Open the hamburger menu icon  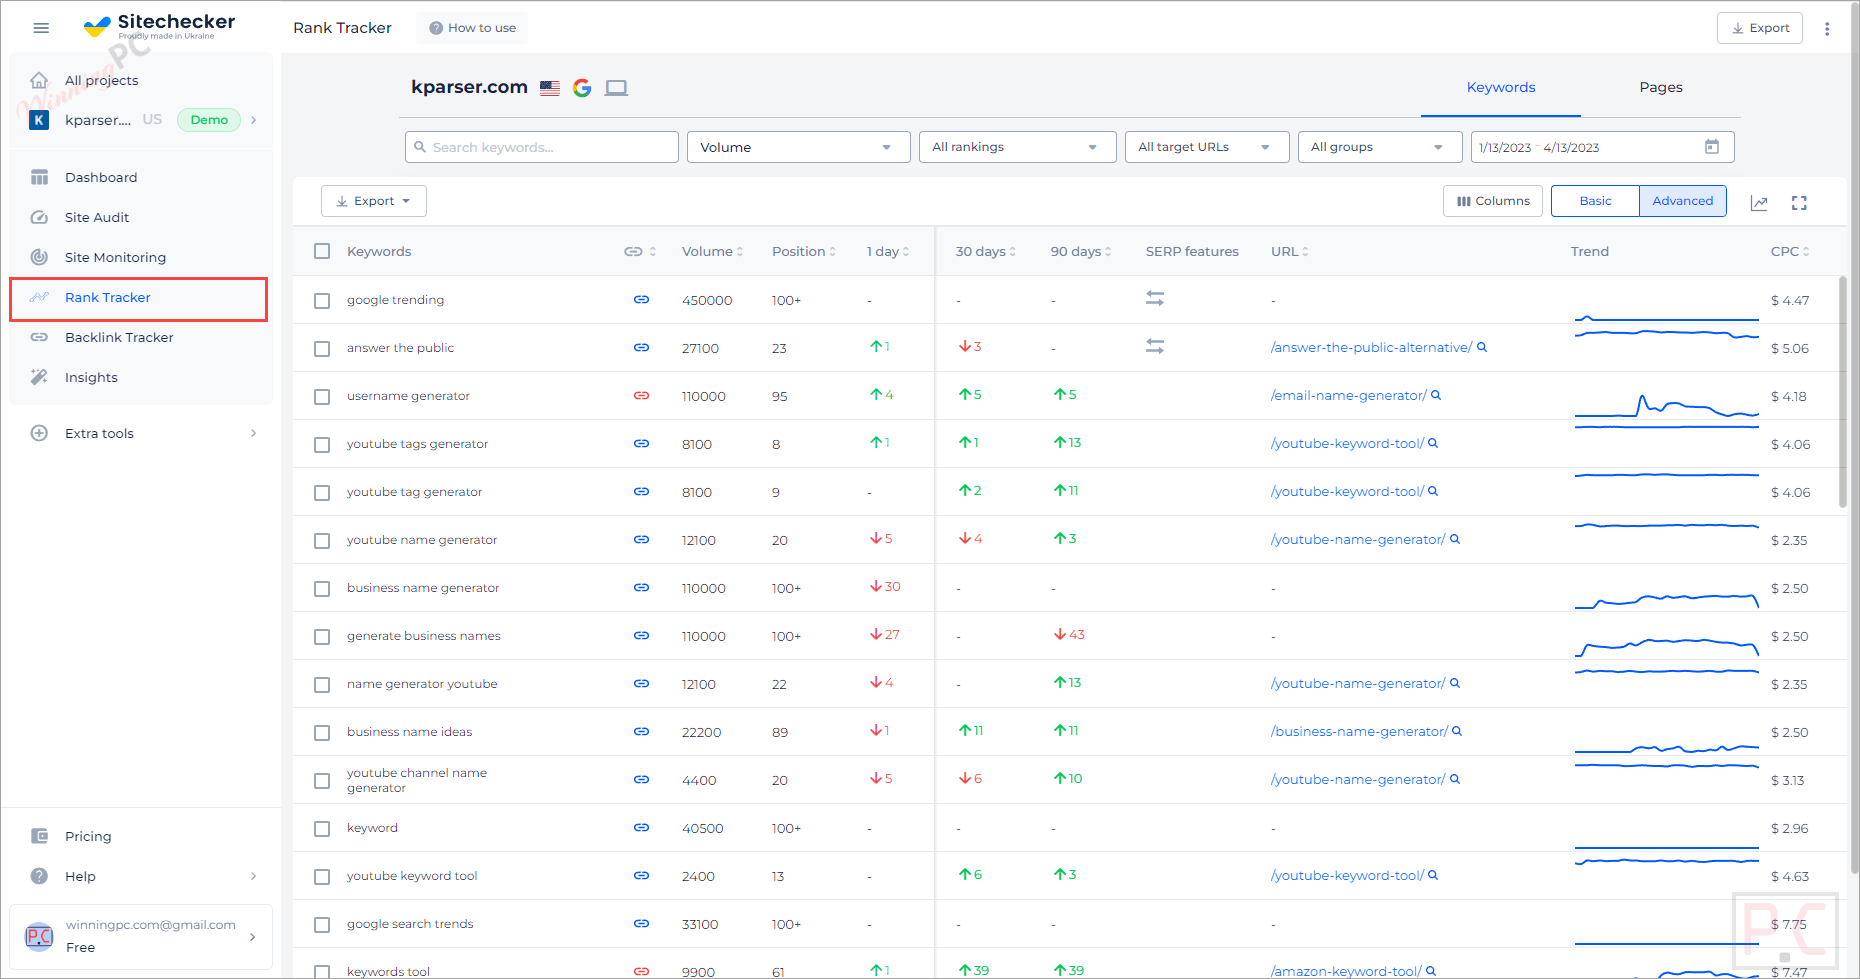[x=41, y=28]
